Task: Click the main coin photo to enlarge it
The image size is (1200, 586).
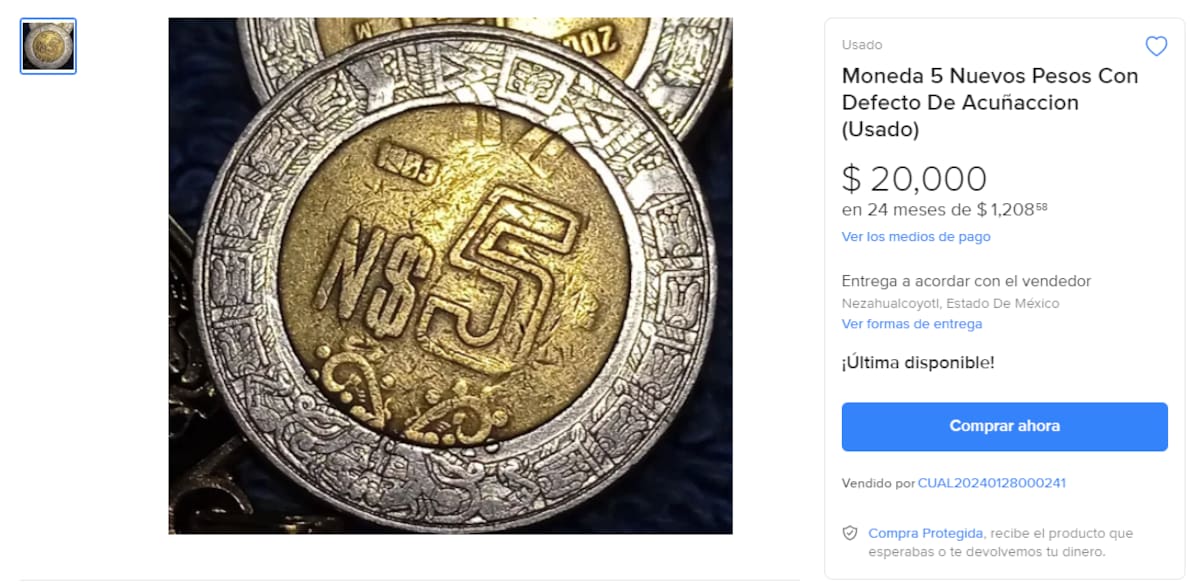Action: pyautogui.click(x=450, y=280)
